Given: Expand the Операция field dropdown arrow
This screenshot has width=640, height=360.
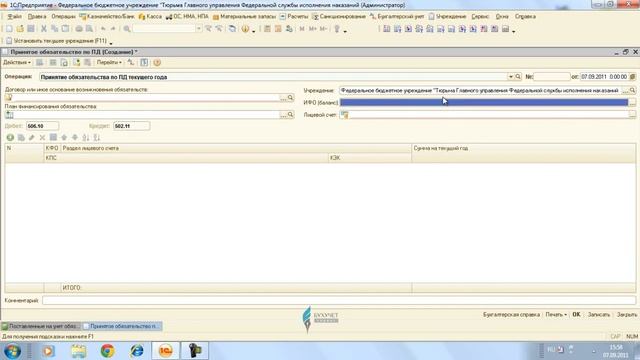Looking at the screenshot, I should 511,77.
